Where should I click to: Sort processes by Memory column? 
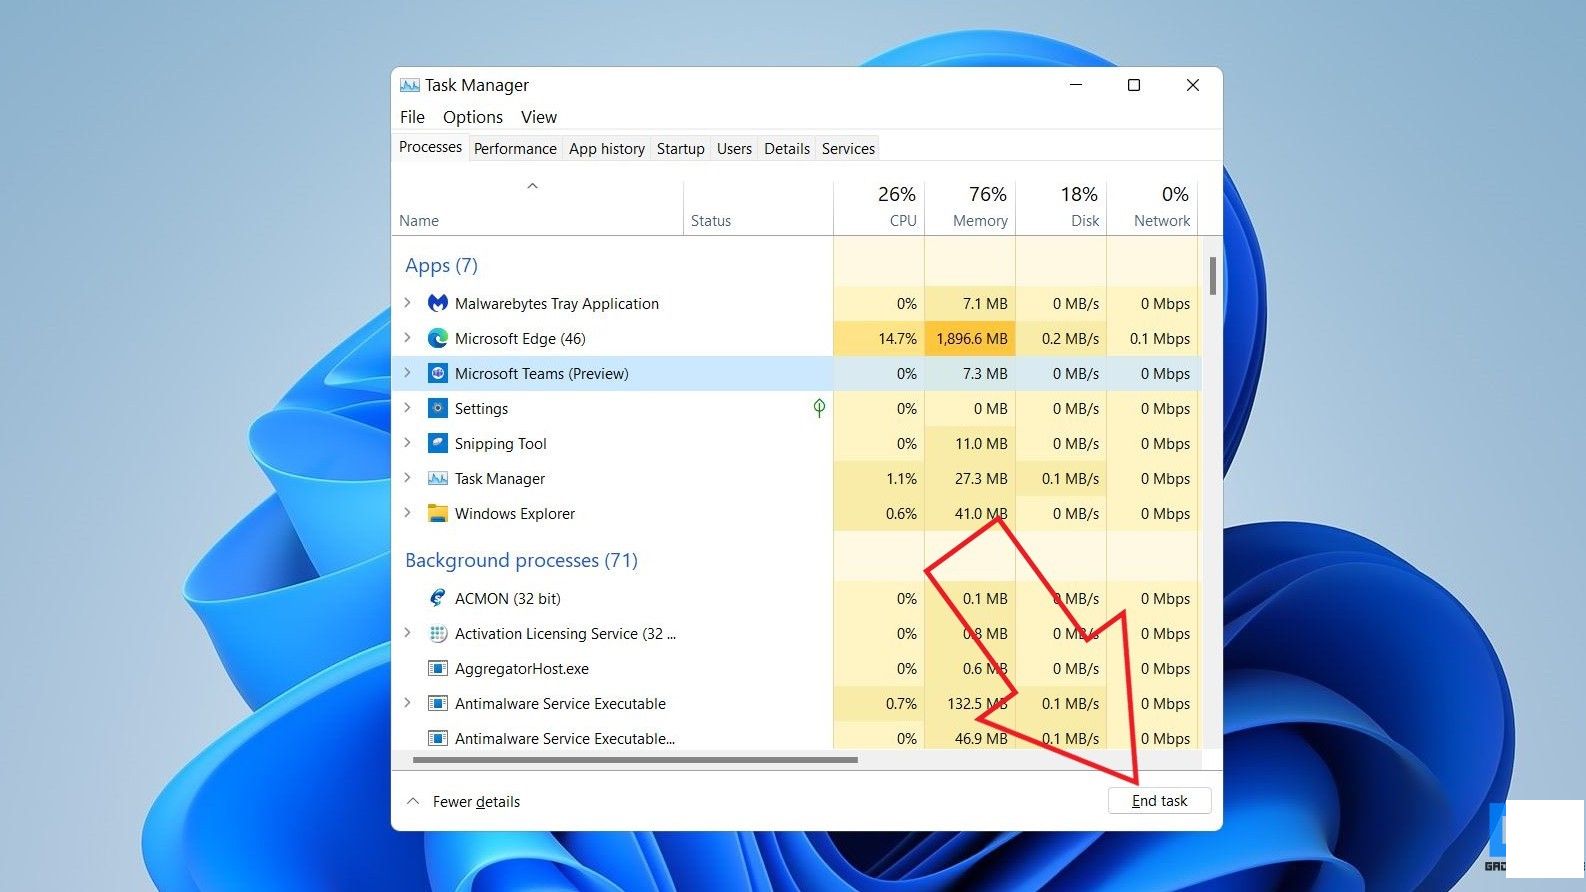point(970,207)
